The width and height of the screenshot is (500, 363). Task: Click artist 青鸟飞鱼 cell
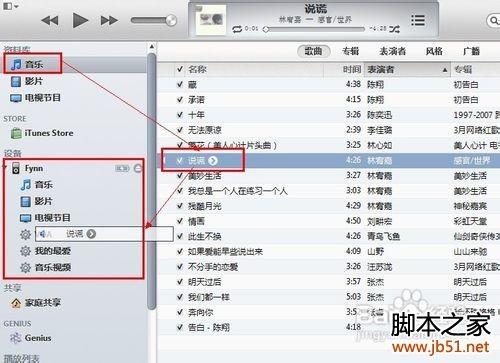pyautogui.click(x=383, y=236)
